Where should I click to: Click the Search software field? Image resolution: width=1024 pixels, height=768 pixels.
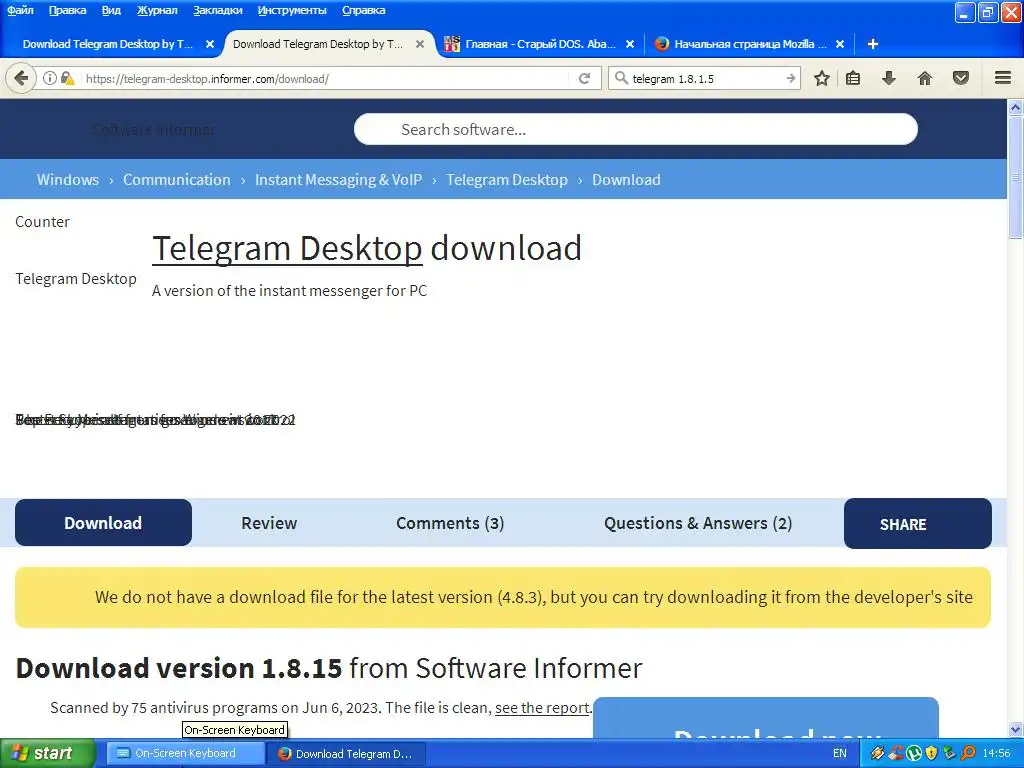(635, 129)
